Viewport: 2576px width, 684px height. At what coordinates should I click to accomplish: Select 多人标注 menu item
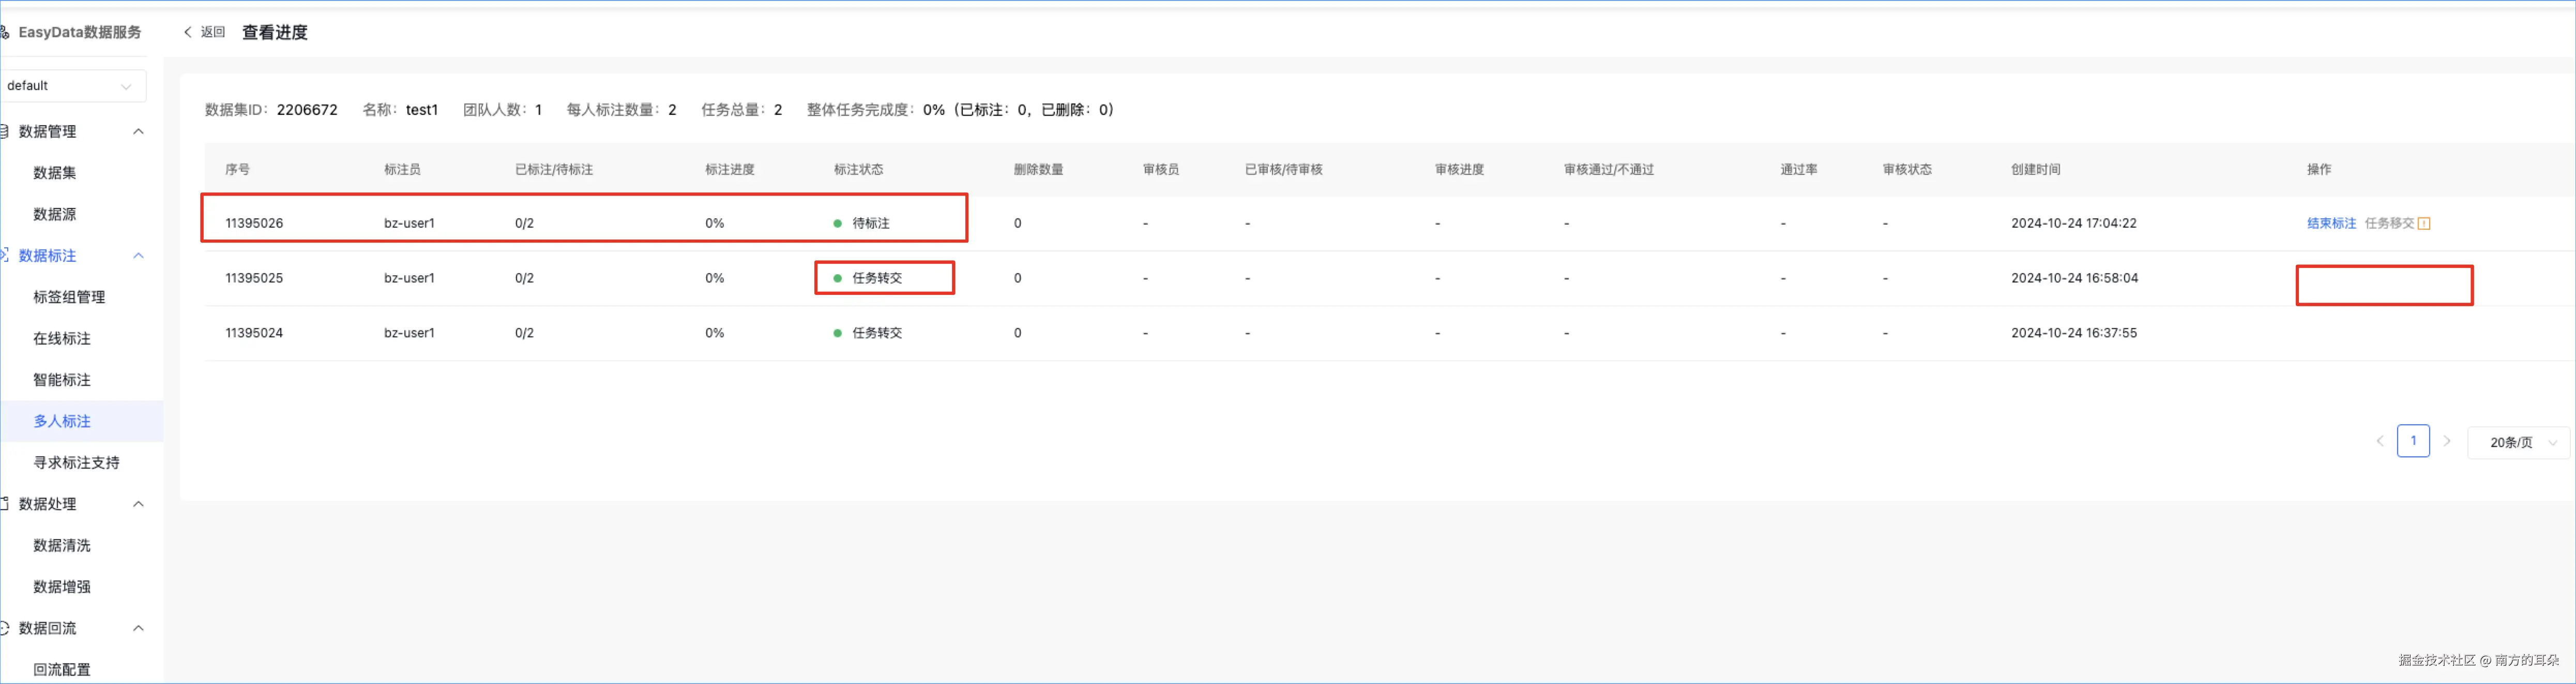tap(62, 421)
